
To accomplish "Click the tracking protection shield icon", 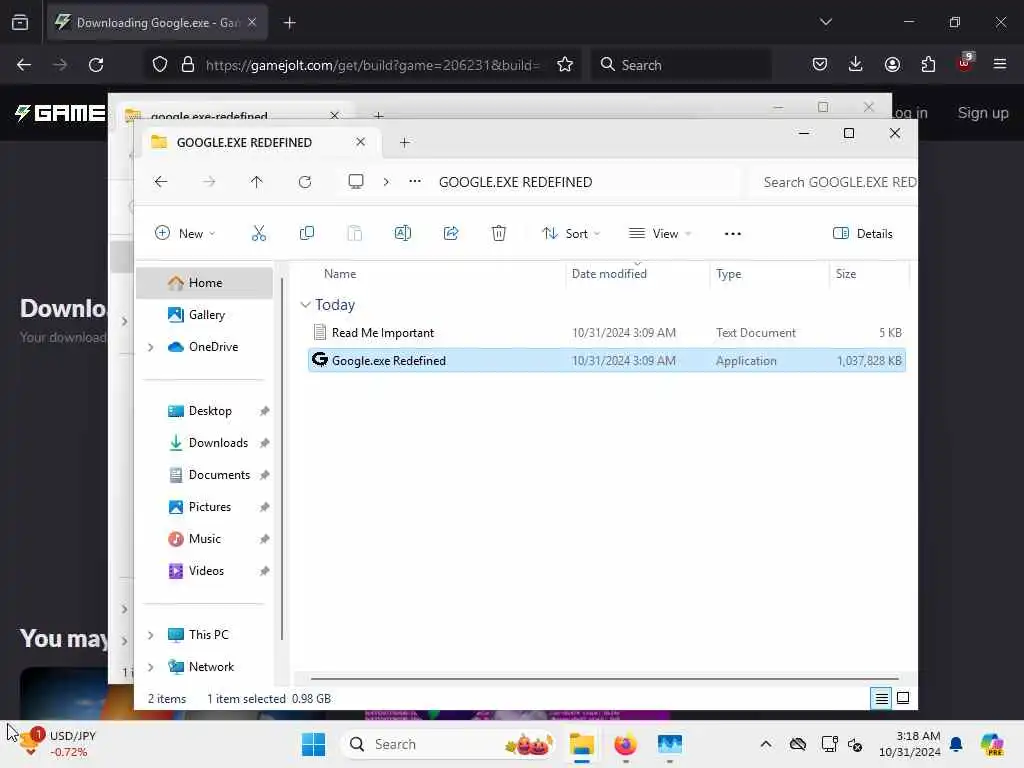I will 160,65.
